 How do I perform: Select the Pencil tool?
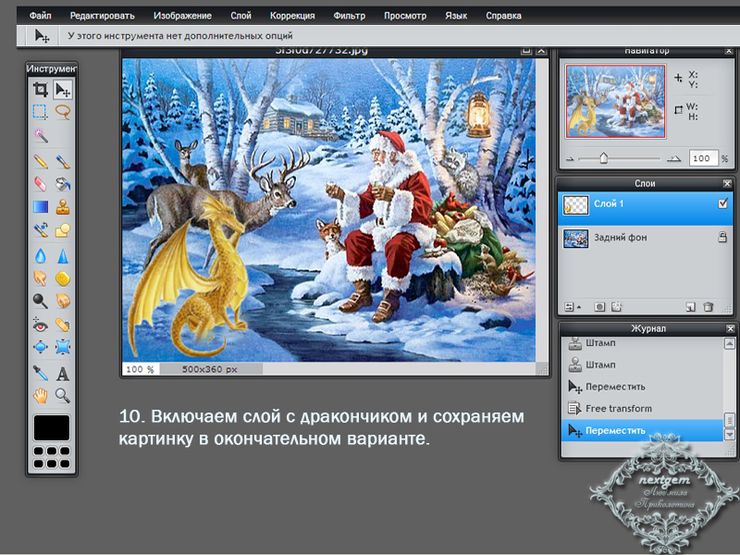[40, 161]
